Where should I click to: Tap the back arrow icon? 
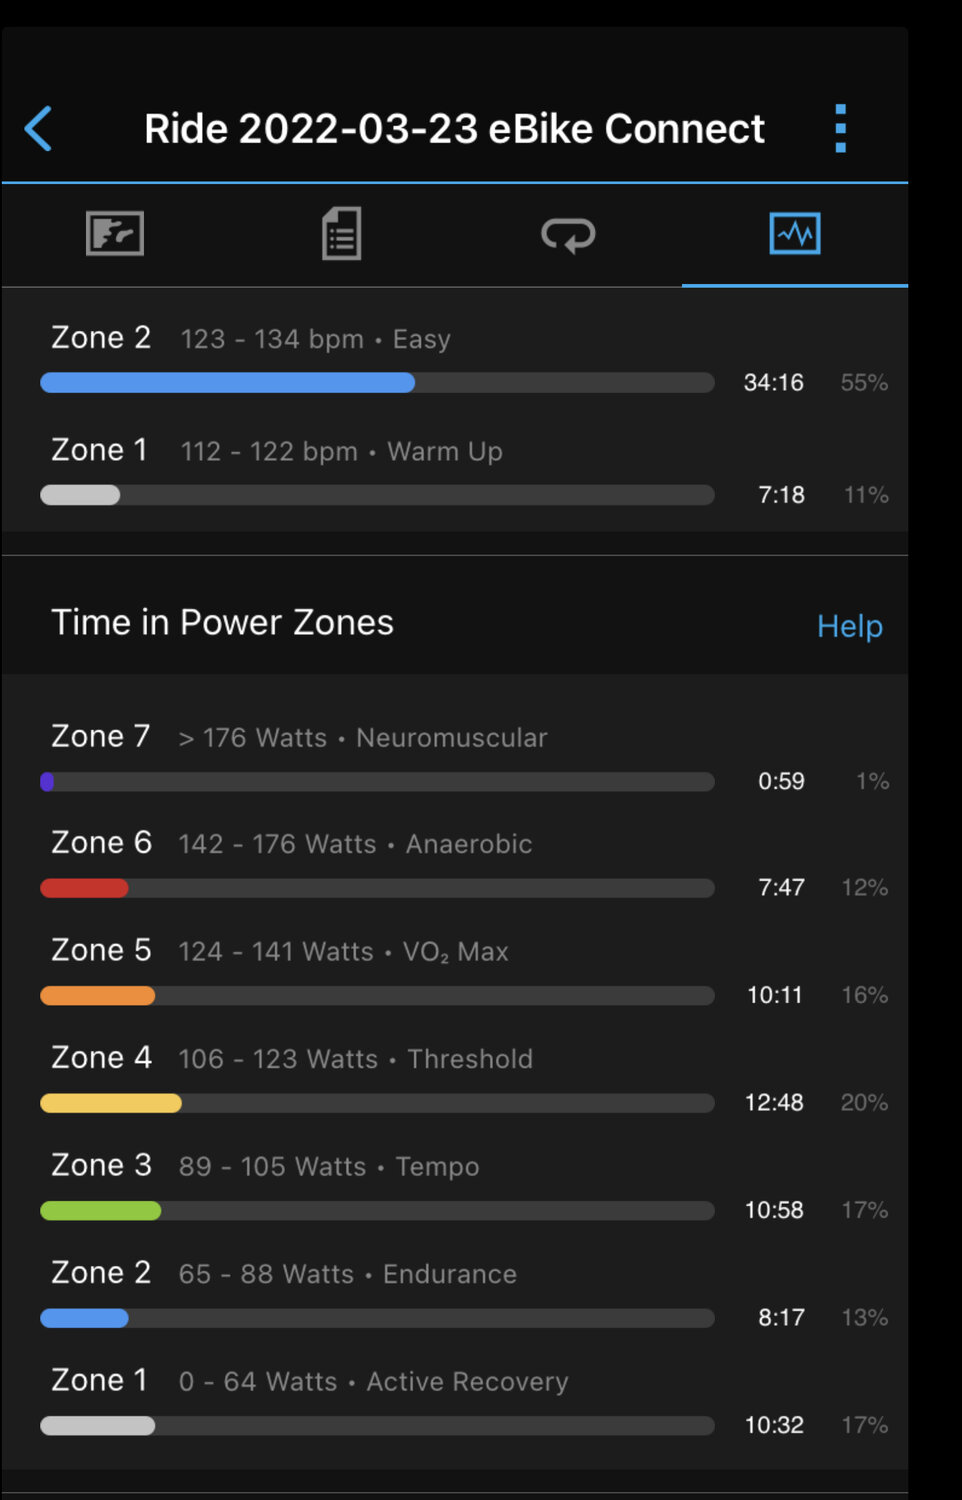click(x=38, y=129)
